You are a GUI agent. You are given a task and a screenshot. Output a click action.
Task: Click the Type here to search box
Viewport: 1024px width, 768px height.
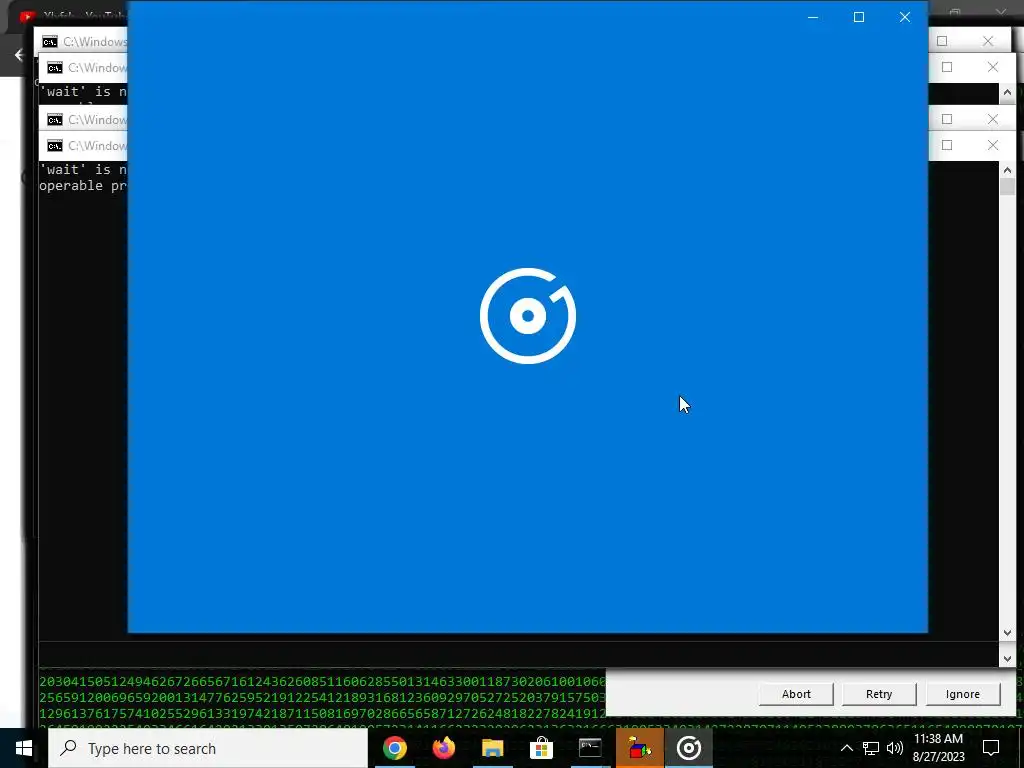[x=208, y=748]
